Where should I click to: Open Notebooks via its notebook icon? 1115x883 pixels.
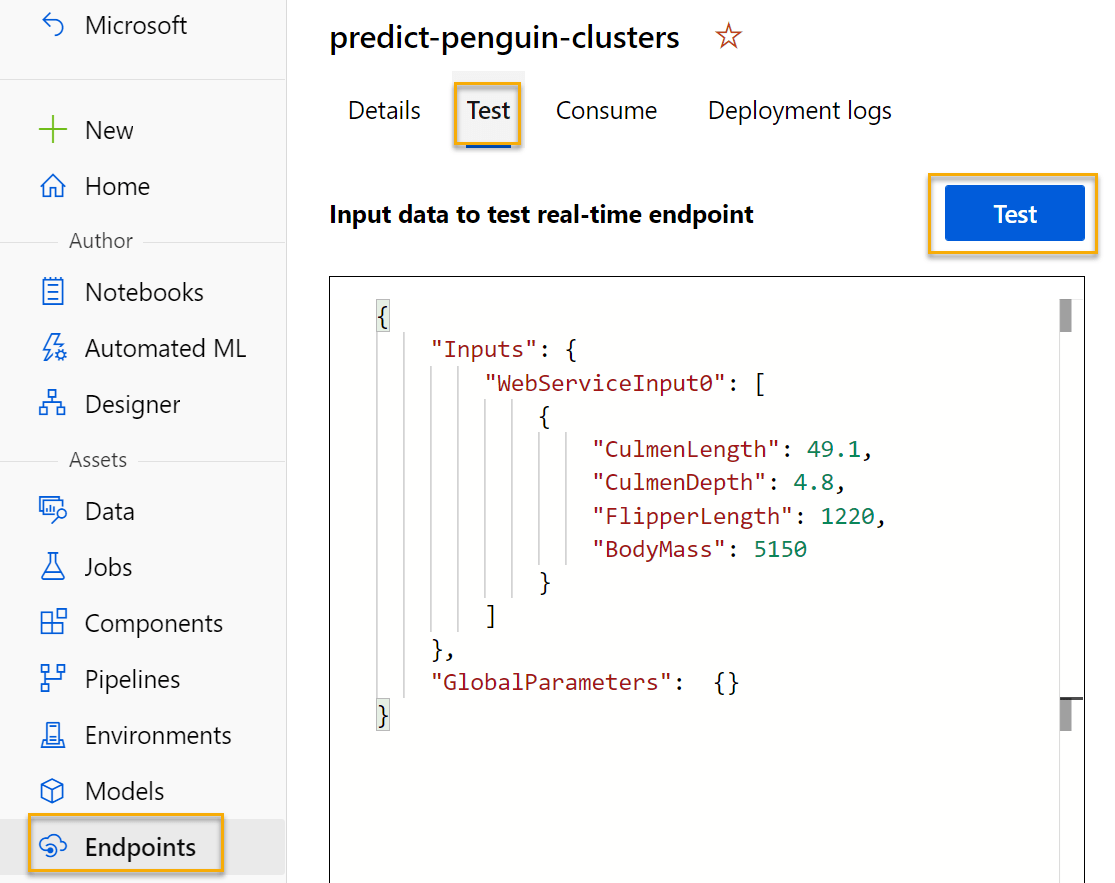click(52, 292)
